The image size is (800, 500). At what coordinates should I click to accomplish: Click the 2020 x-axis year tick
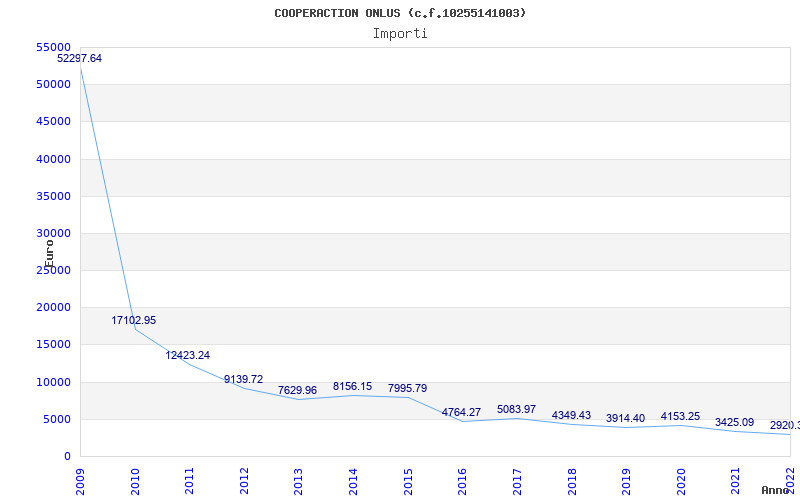(681, 476)
